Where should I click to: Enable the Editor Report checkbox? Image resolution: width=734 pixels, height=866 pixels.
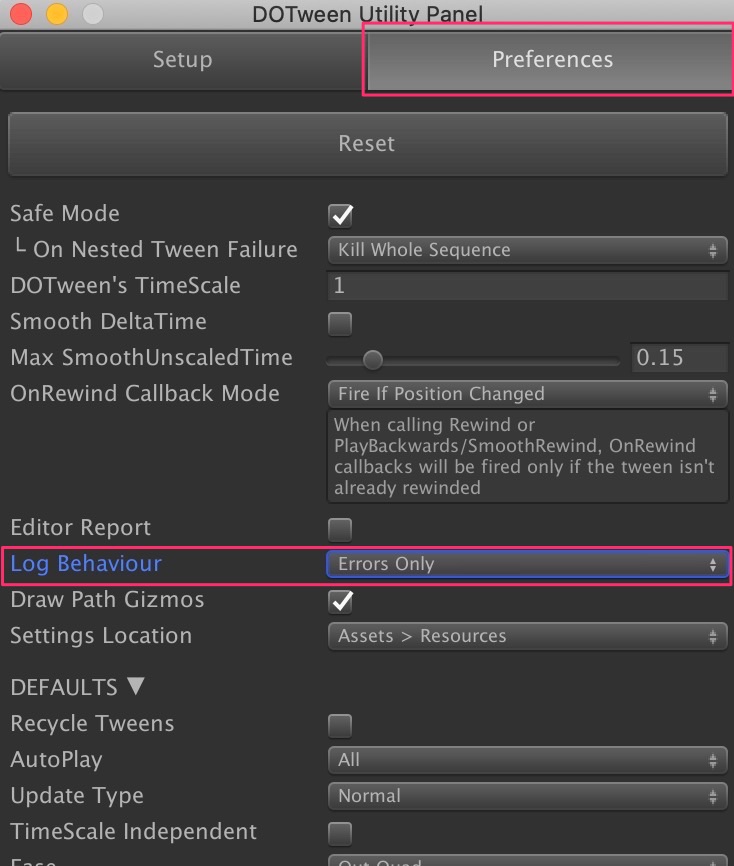[340, 530]
